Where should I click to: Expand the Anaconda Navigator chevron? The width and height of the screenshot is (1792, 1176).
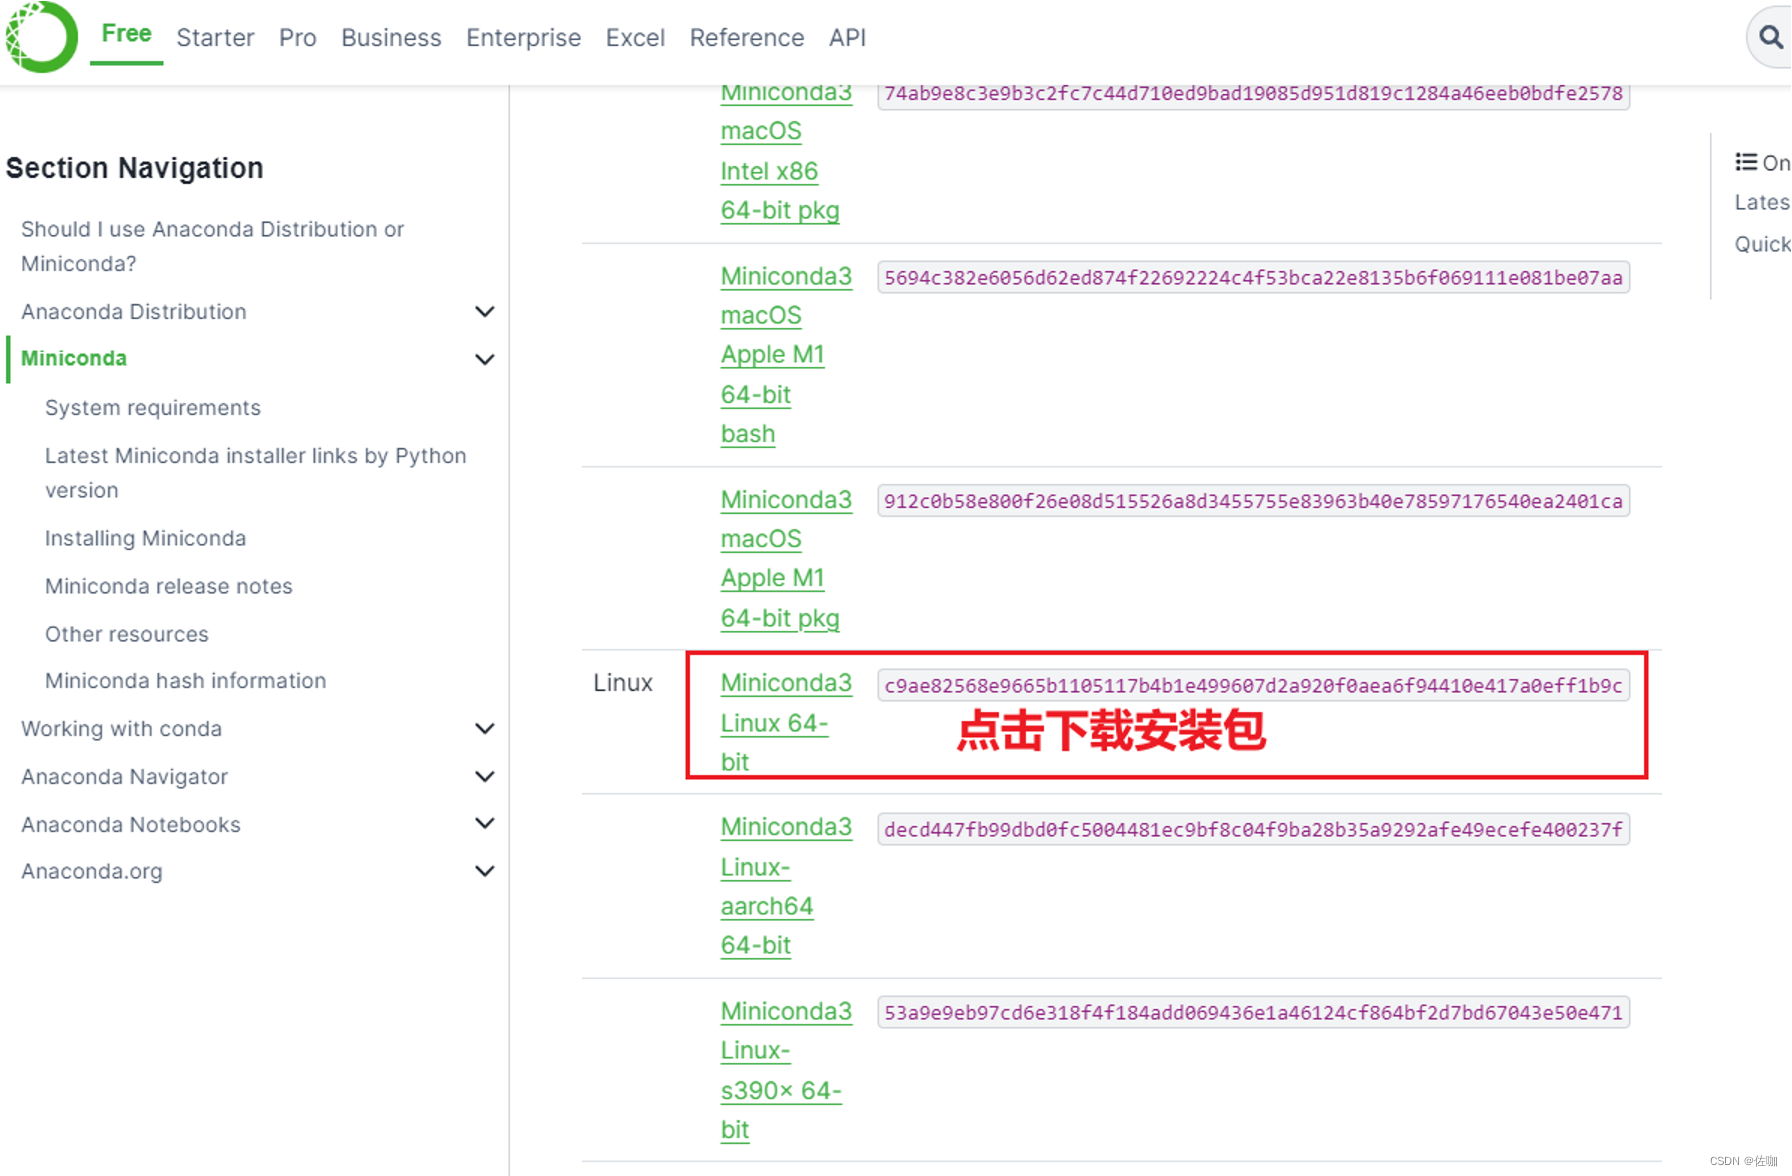[484, 777]
